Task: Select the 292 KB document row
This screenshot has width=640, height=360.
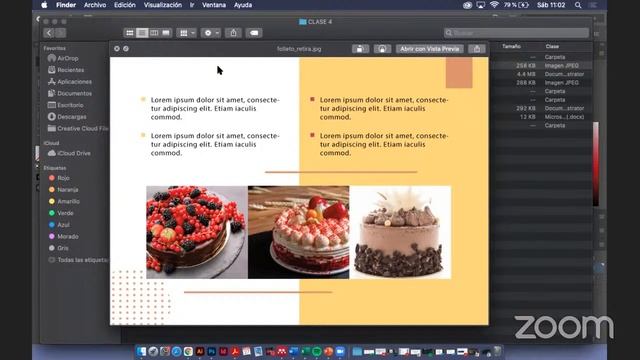Action: tap(542, 109)
